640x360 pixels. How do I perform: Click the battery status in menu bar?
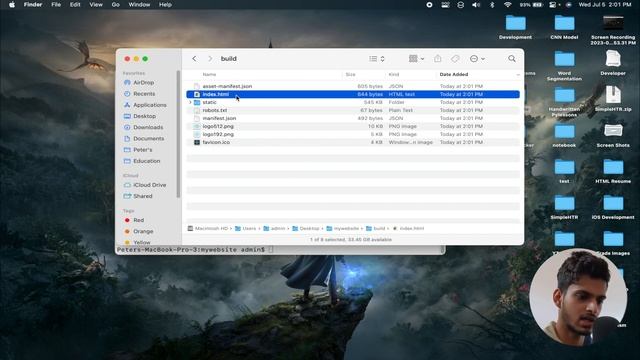pos(531,5)
